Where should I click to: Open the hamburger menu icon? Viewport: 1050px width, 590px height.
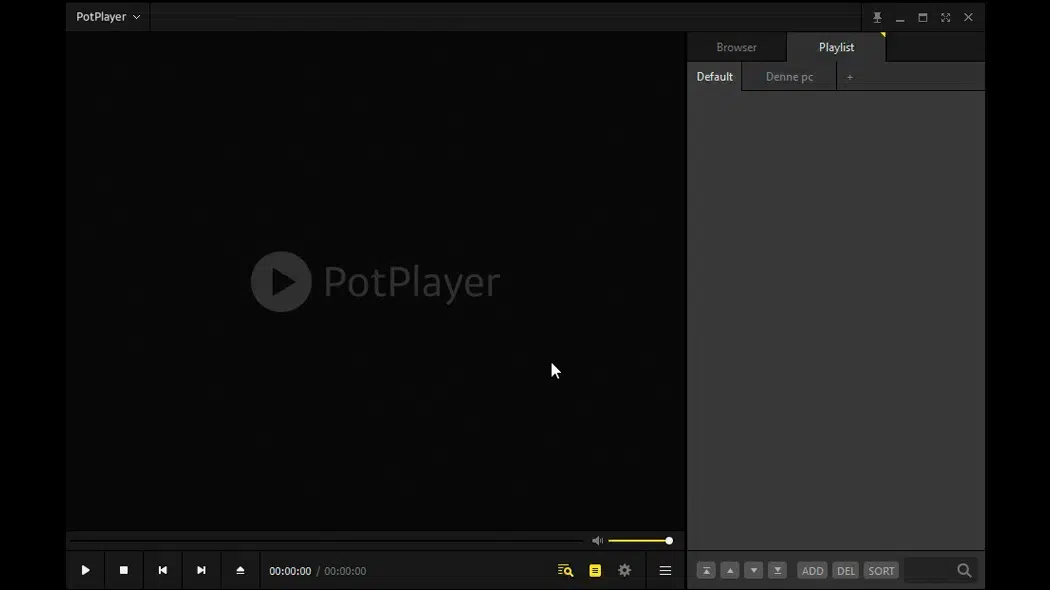(x=665, y=571)
